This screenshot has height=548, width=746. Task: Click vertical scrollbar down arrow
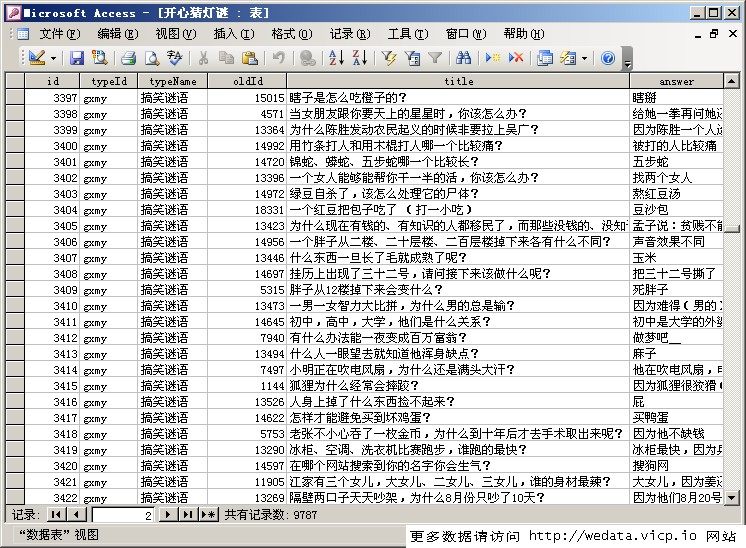pyautogui.click(x=732, y=498)
